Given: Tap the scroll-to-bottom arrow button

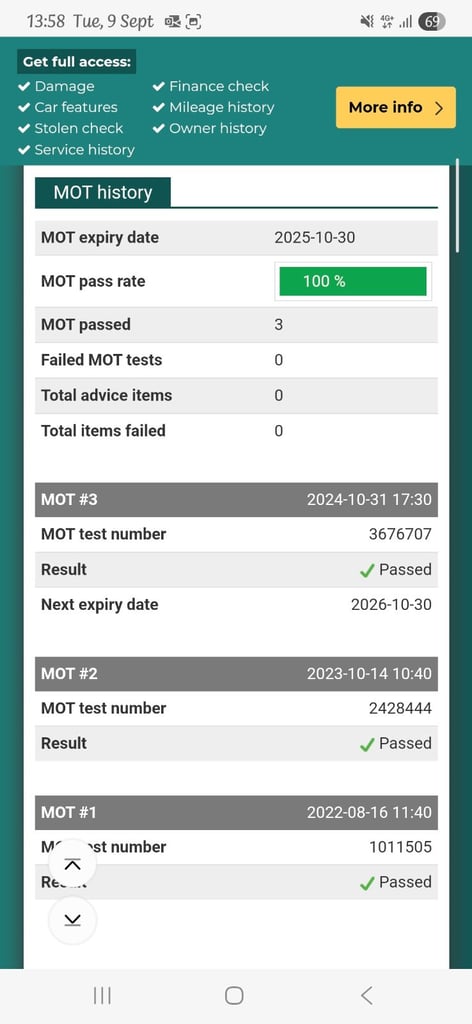Looking at the screenshot, I should coord(72,920).
